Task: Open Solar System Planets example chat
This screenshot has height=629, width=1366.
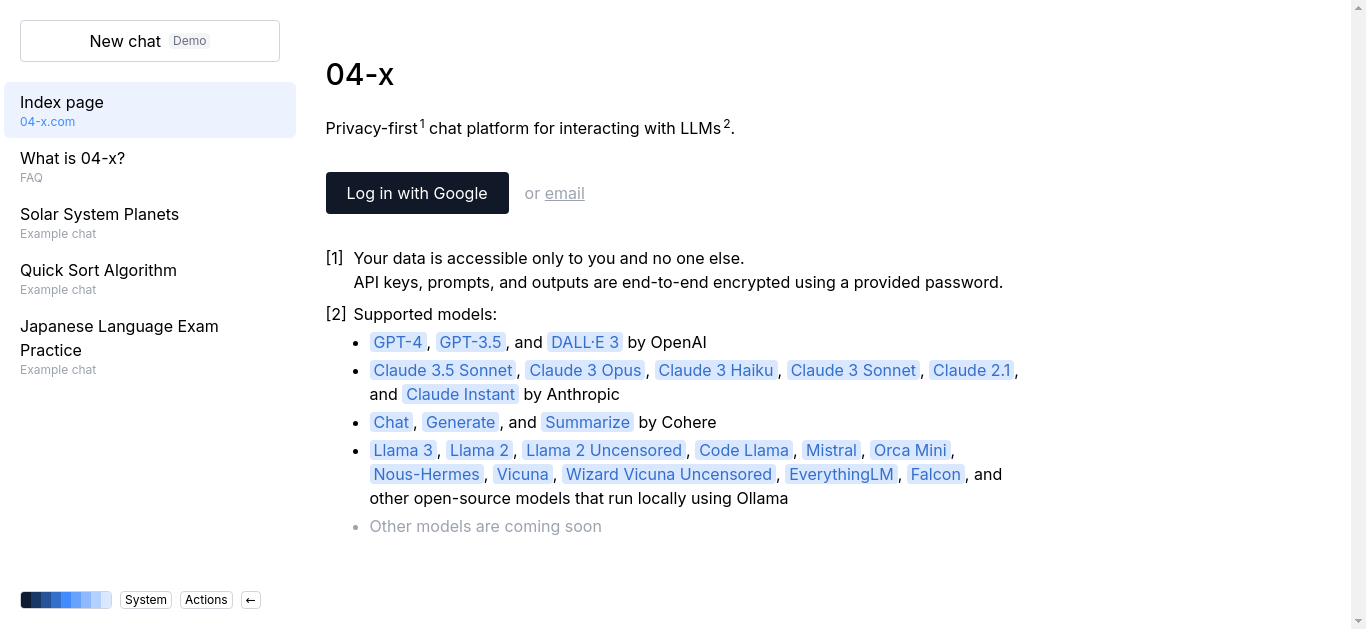Action: click(x=150, y=222)
